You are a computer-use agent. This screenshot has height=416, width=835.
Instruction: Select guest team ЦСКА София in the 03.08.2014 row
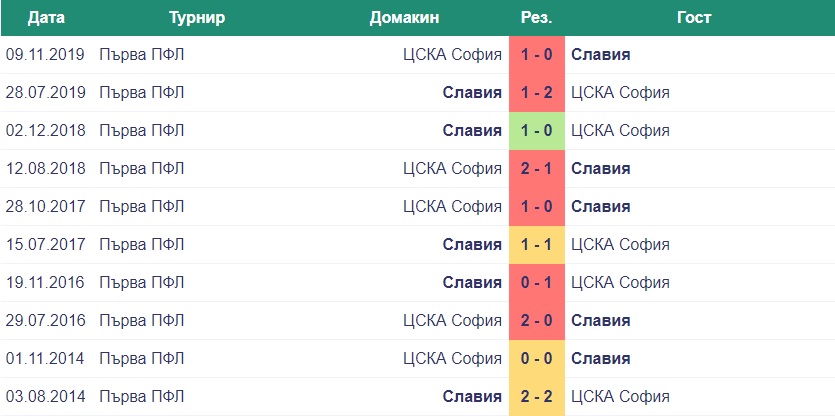click(620, 397)
